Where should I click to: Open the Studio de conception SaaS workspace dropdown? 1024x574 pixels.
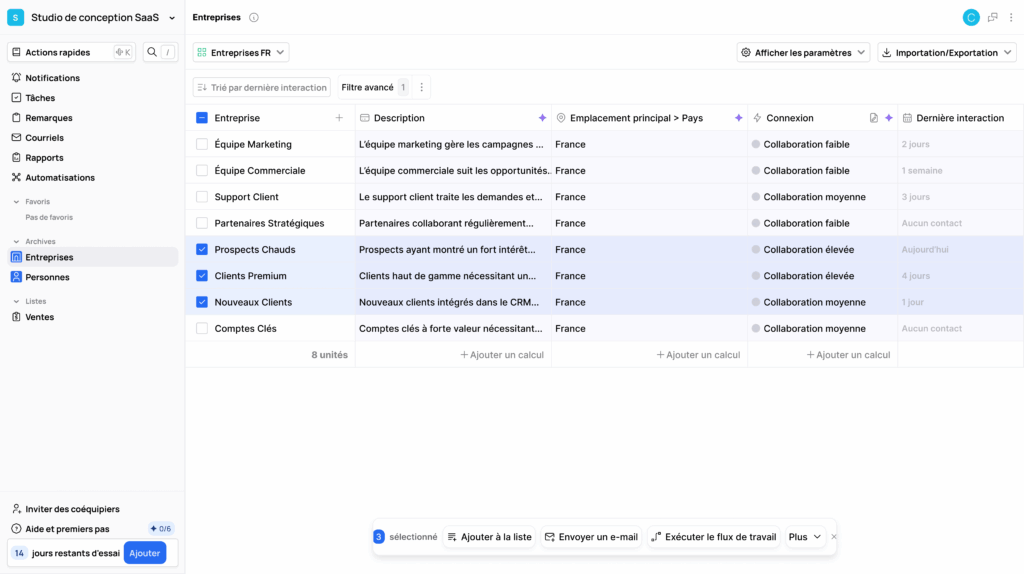[92, 18]
